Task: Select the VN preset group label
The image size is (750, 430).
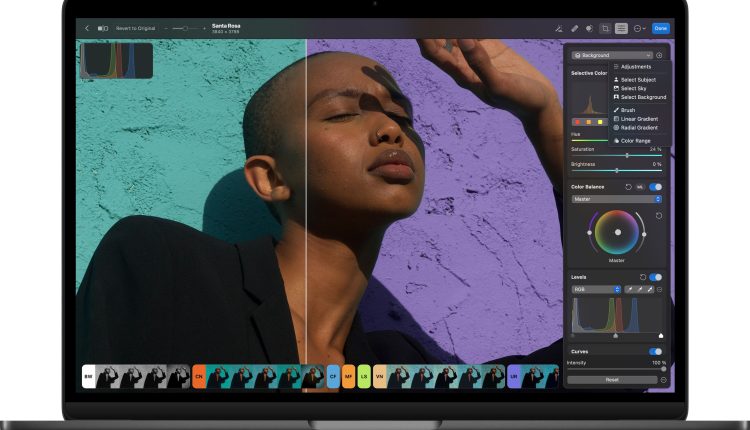Action: point(380,376)
